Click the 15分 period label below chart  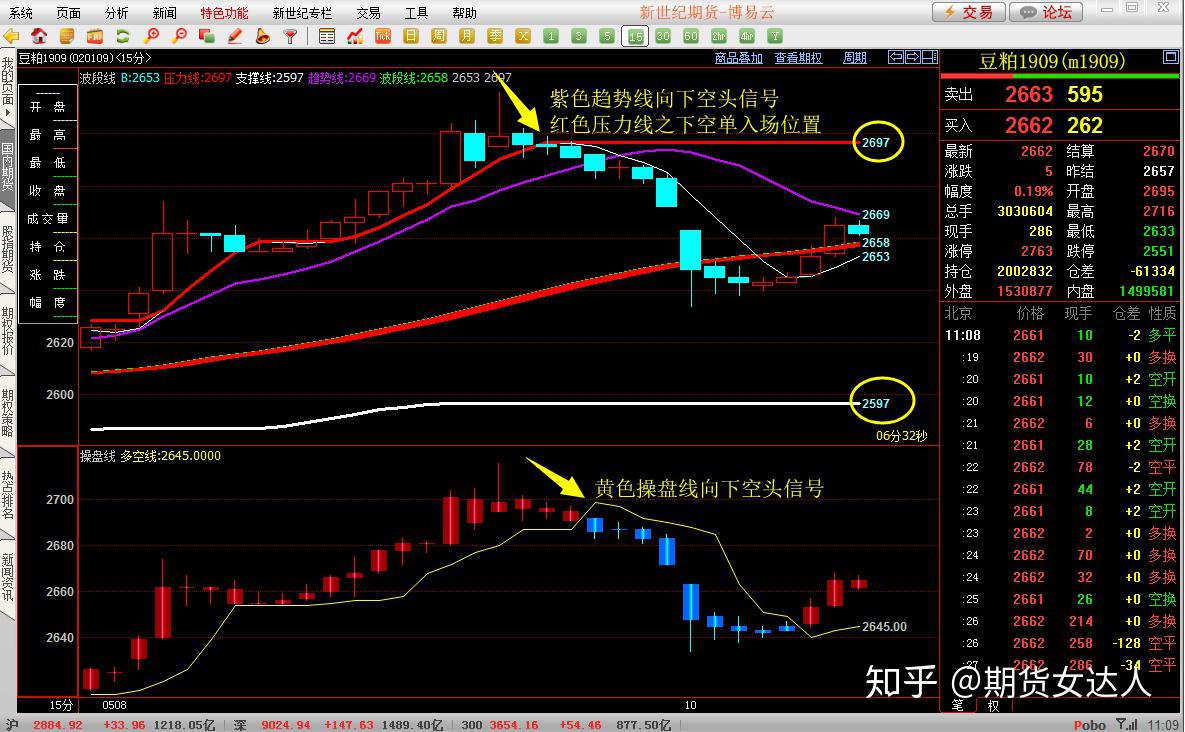coord(61,705)
